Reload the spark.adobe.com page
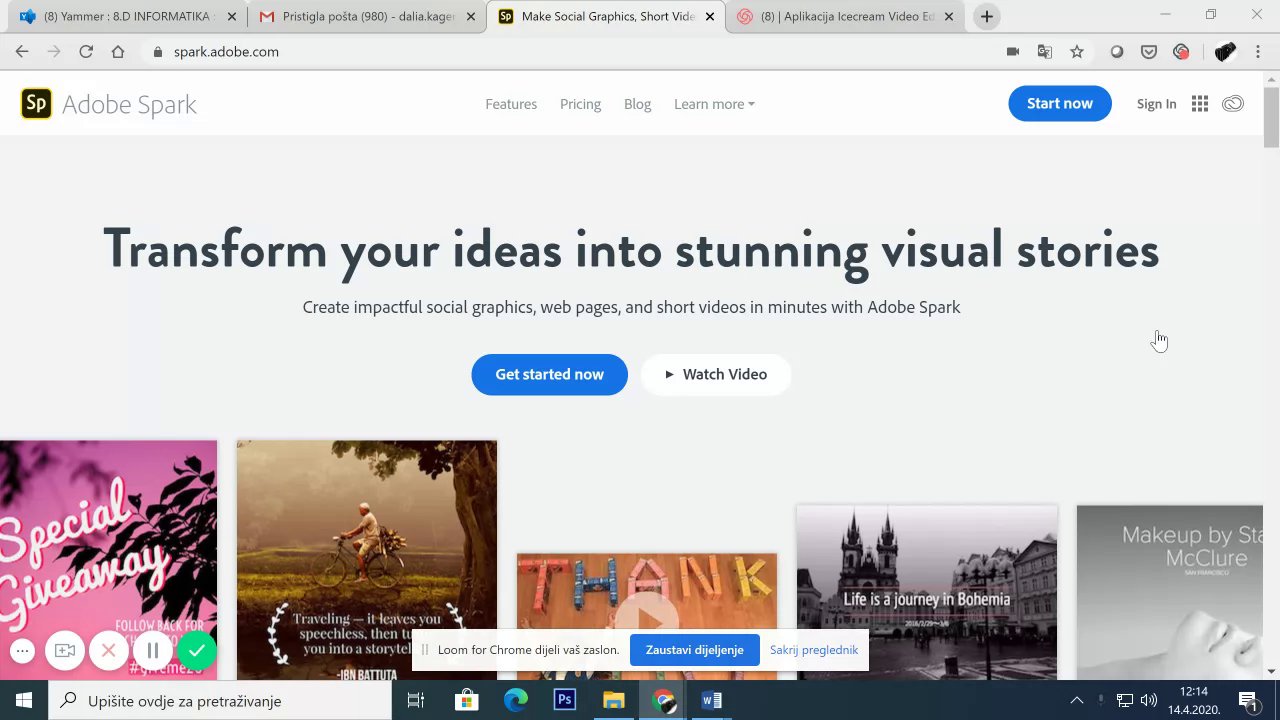 (x=86, y=52)
